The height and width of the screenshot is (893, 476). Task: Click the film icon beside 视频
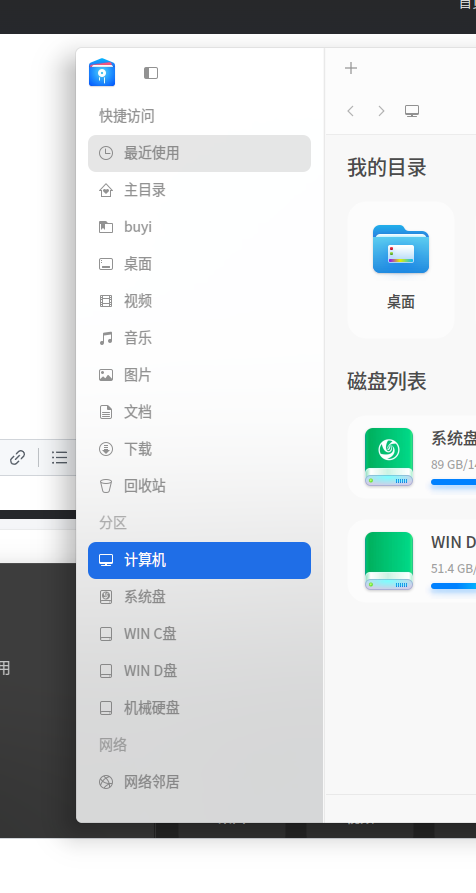(x=106, y=301)
